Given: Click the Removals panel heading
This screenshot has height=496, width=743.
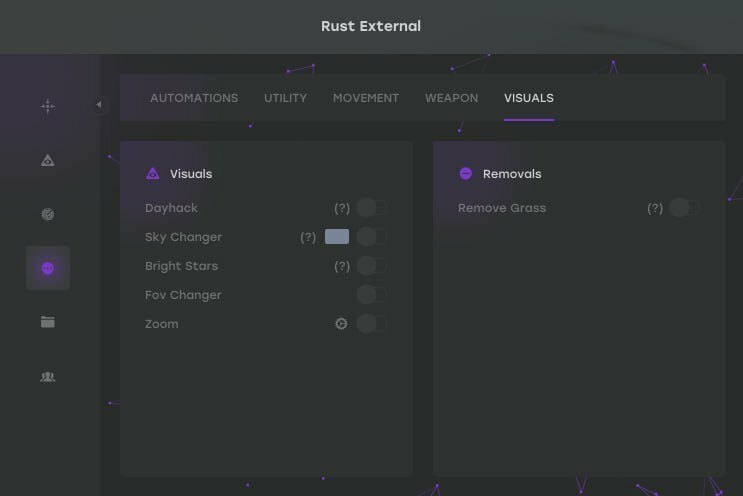Looking at the screenshot, I should point(512,174).
